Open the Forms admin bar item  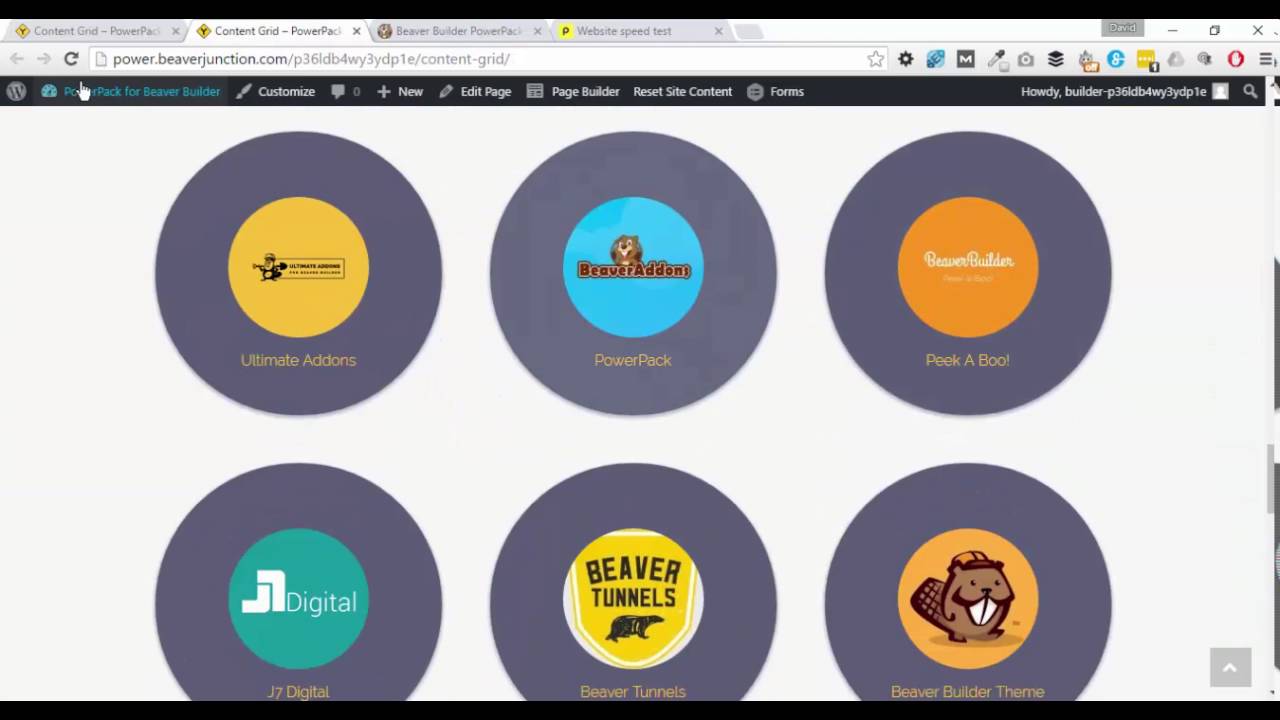(776, 91)
